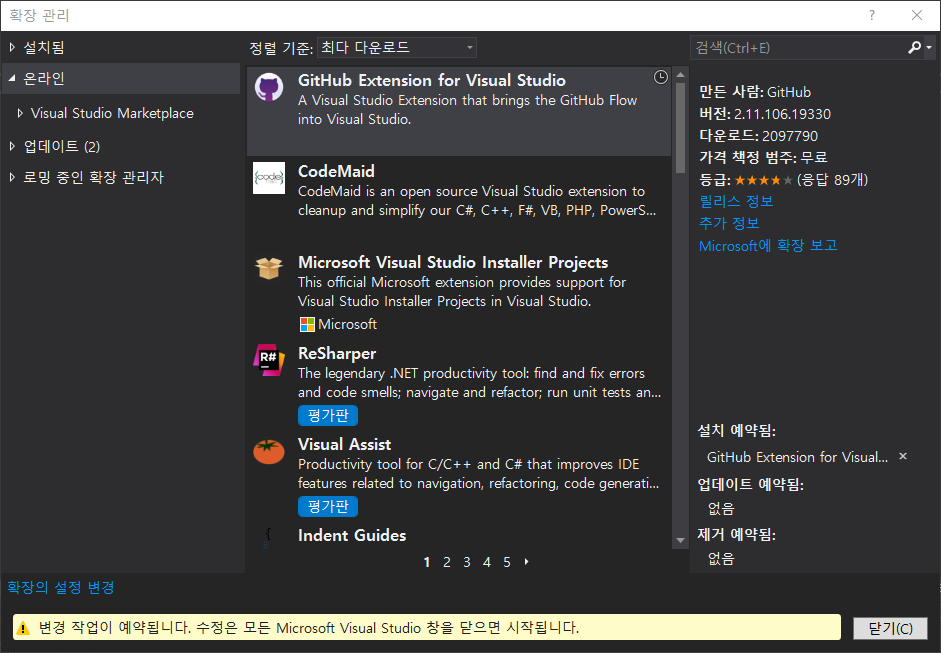Viewport: 941px width, 653px height.
Task: Expand the 설치됨 category
Action: [12, 47]
